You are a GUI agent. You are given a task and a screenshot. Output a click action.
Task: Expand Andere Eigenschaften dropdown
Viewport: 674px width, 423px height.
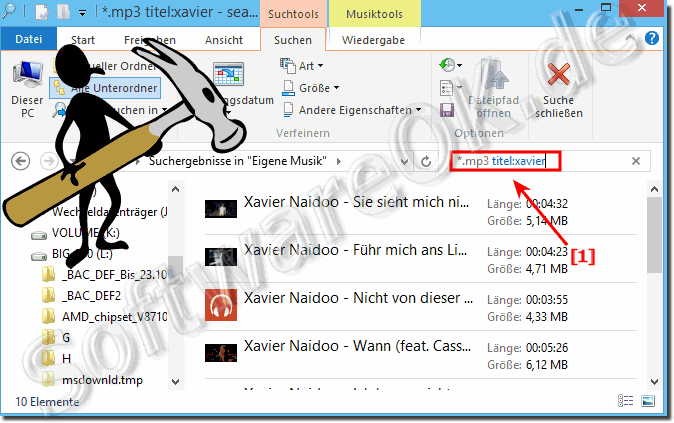pyautogui.click(x=352, y=110)
